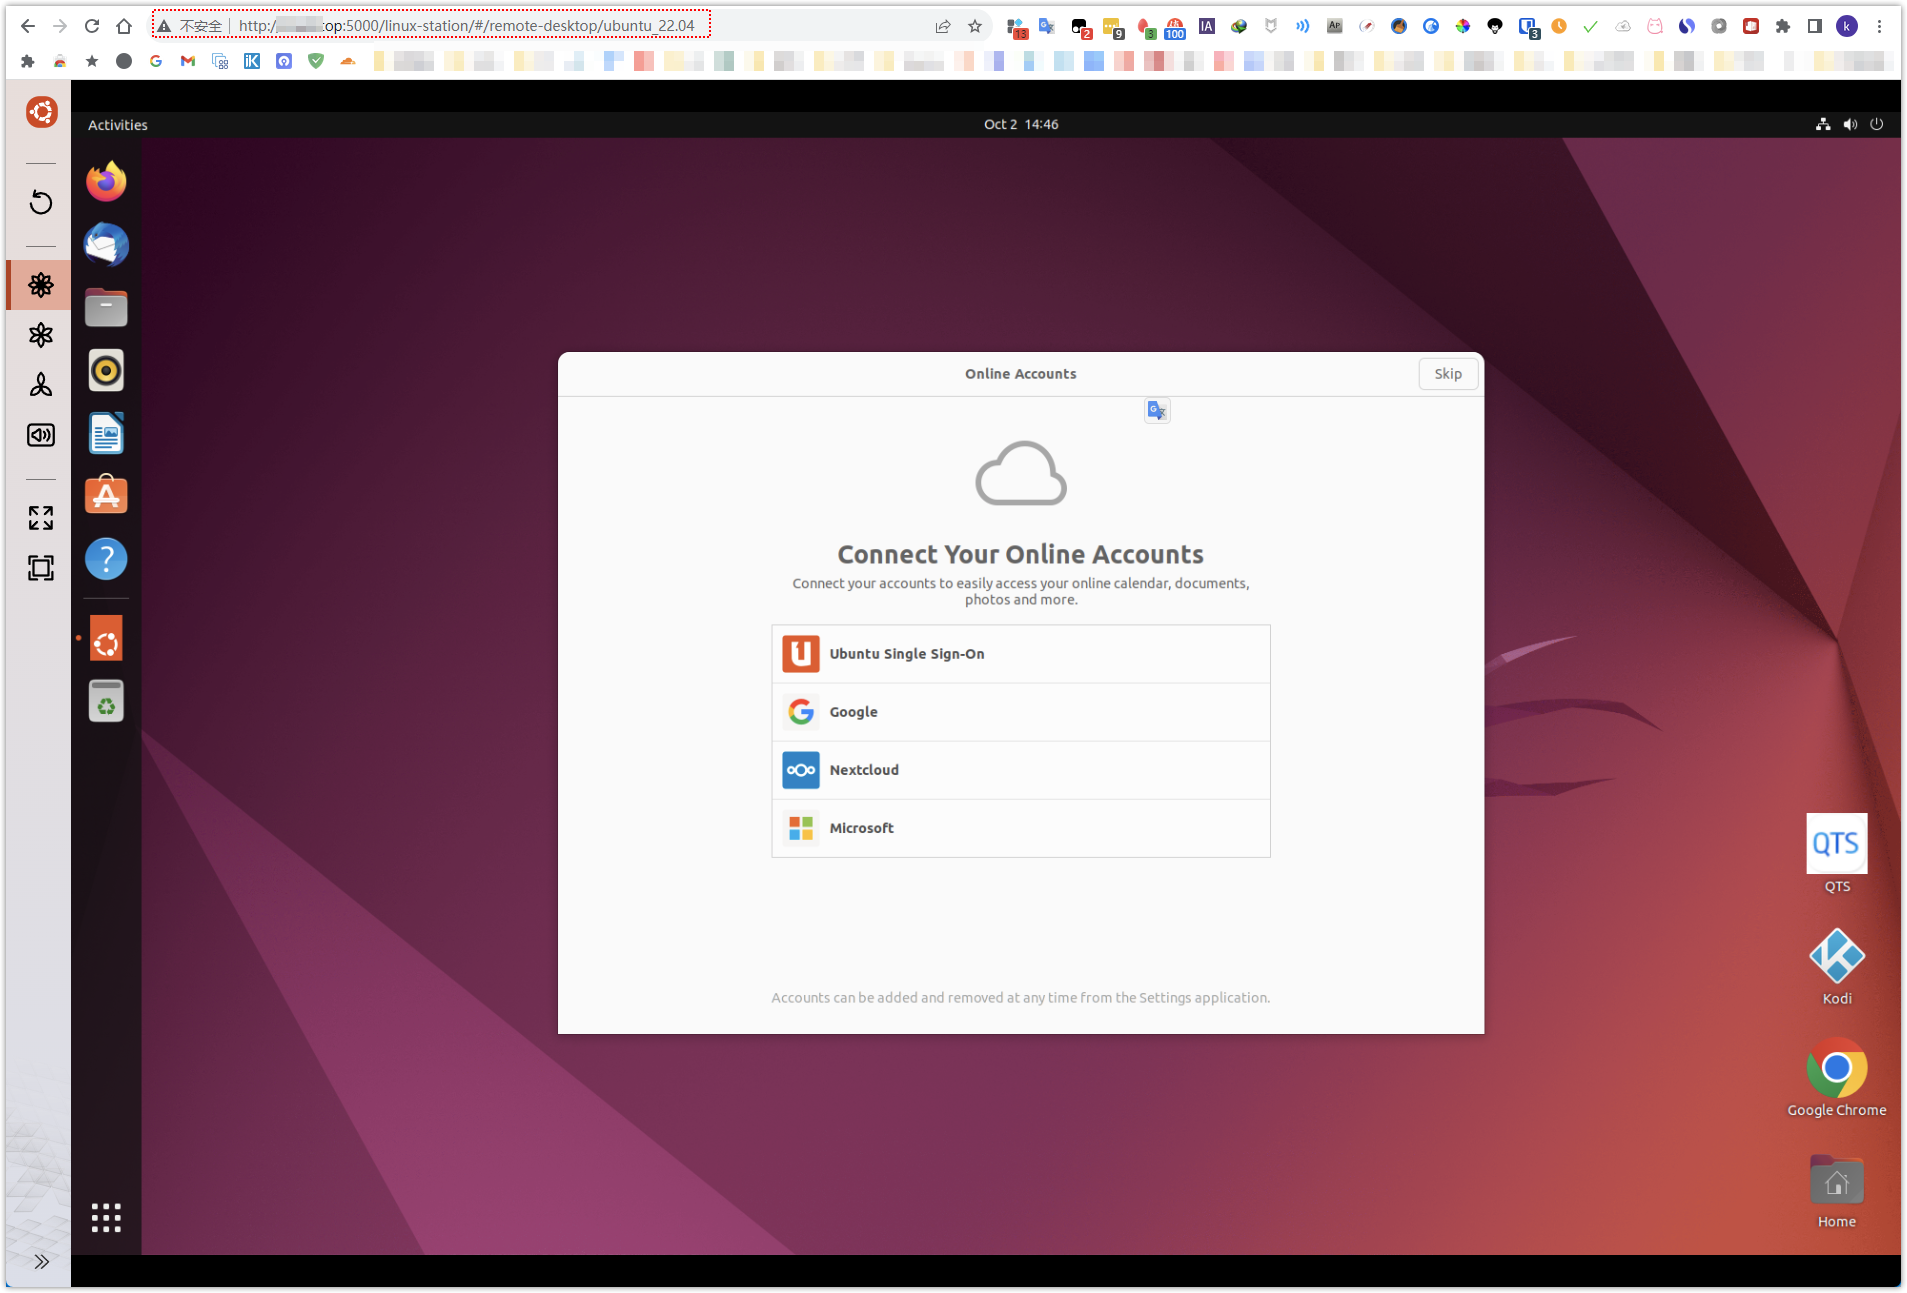Bookmark this page with the star
The width and height of the screenshot is (1907, 1293).
click(975, 26)
